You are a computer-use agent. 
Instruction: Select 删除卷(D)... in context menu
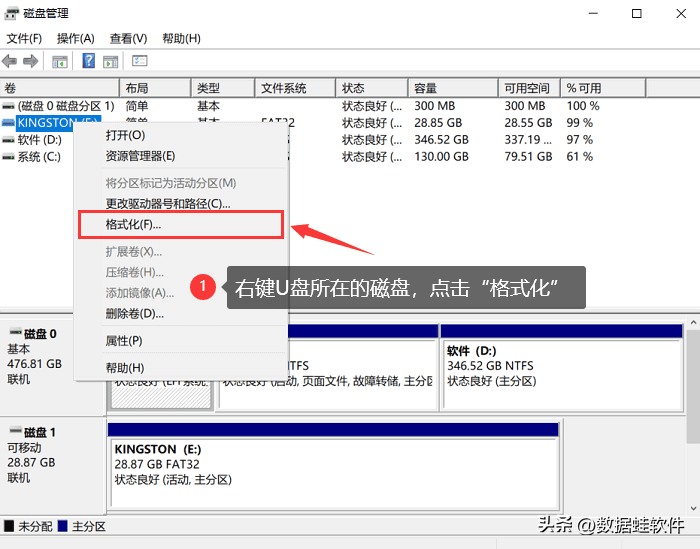point(134,314)
